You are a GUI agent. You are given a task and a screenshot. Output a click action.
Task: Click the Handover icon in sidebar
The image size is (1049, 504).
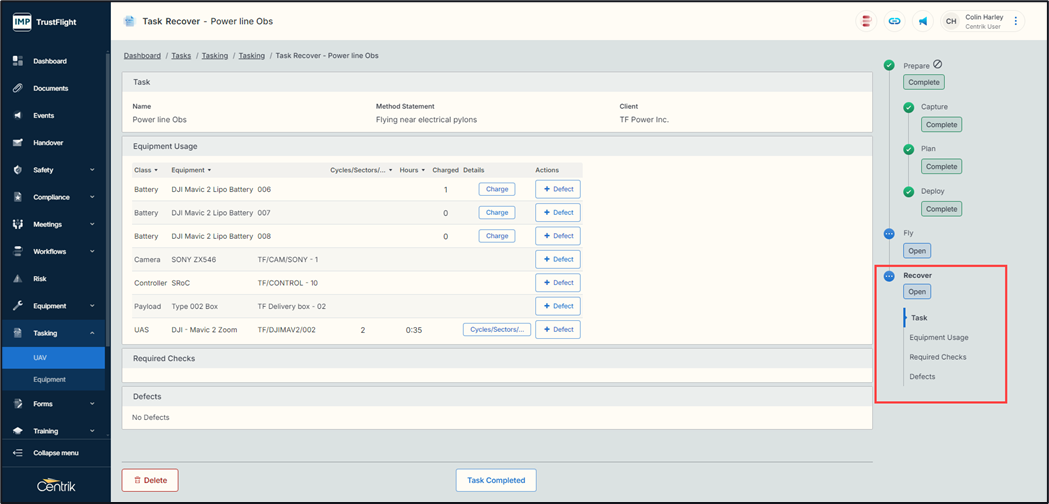tap(18, 143)
